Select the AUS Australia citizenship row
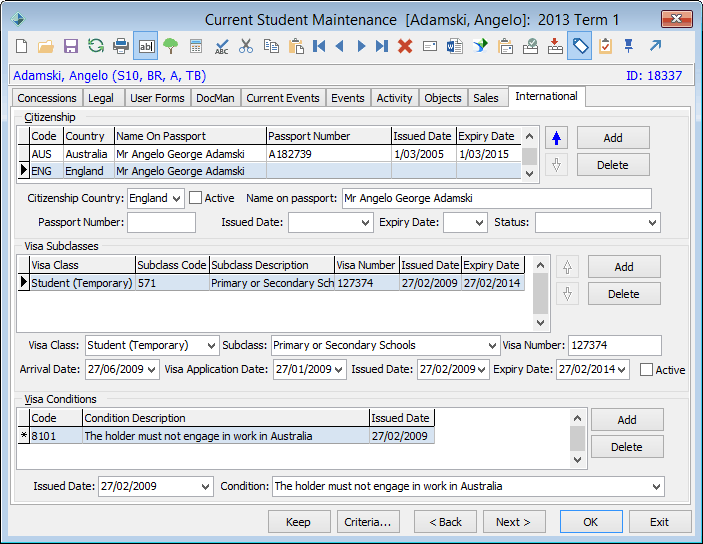This screenshot has width=703, height=544. (269, 154)
